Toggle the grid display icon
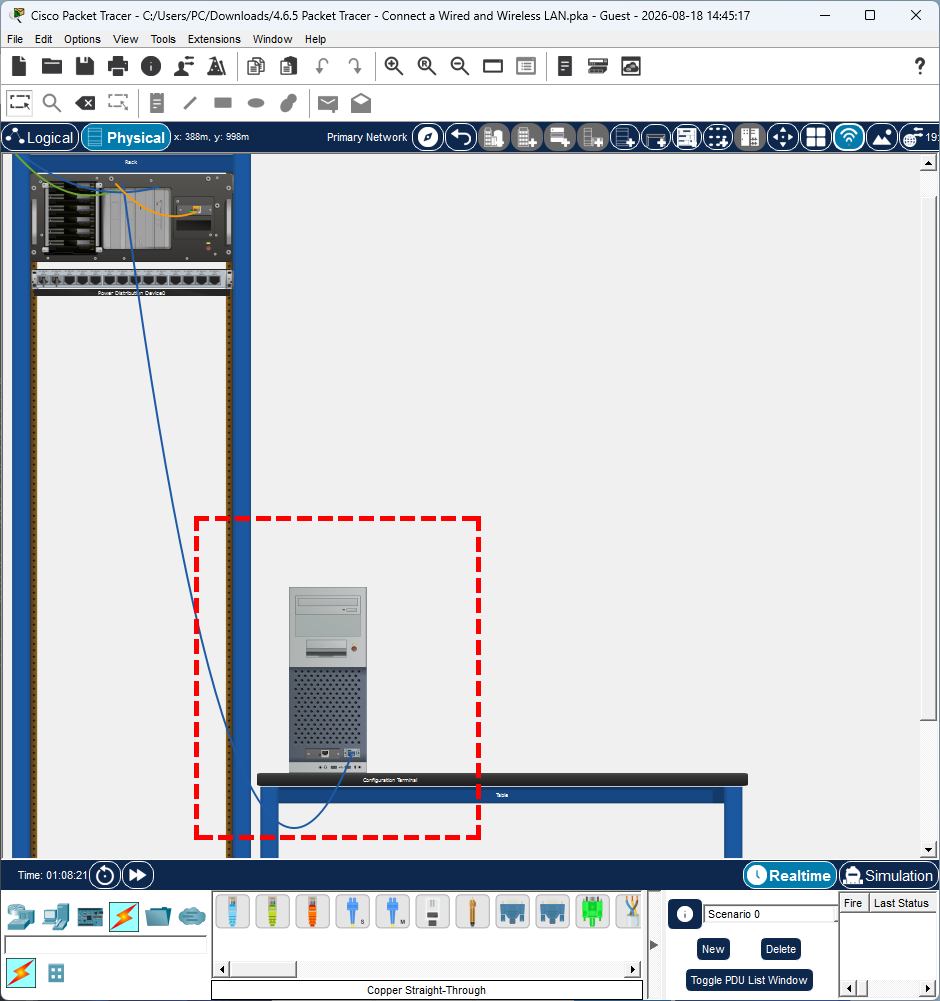The height and width of the screenshot is (1001, 940). point(816,137)
